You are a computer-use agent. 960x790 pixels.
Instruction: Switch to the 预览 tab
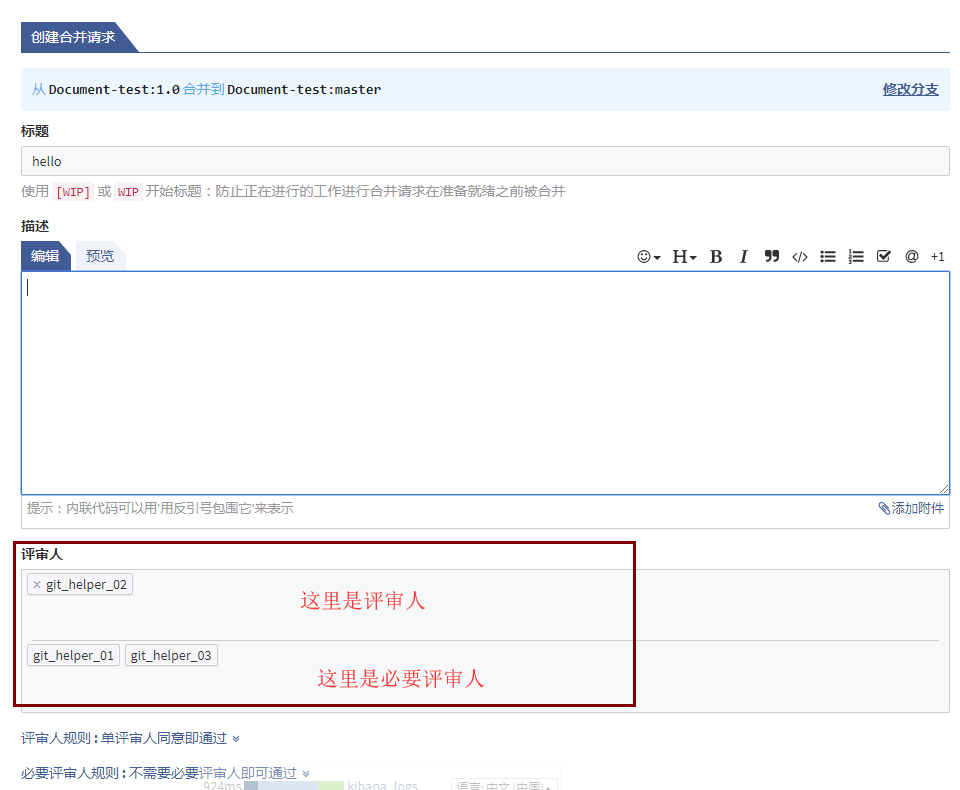tap(100, 256)
